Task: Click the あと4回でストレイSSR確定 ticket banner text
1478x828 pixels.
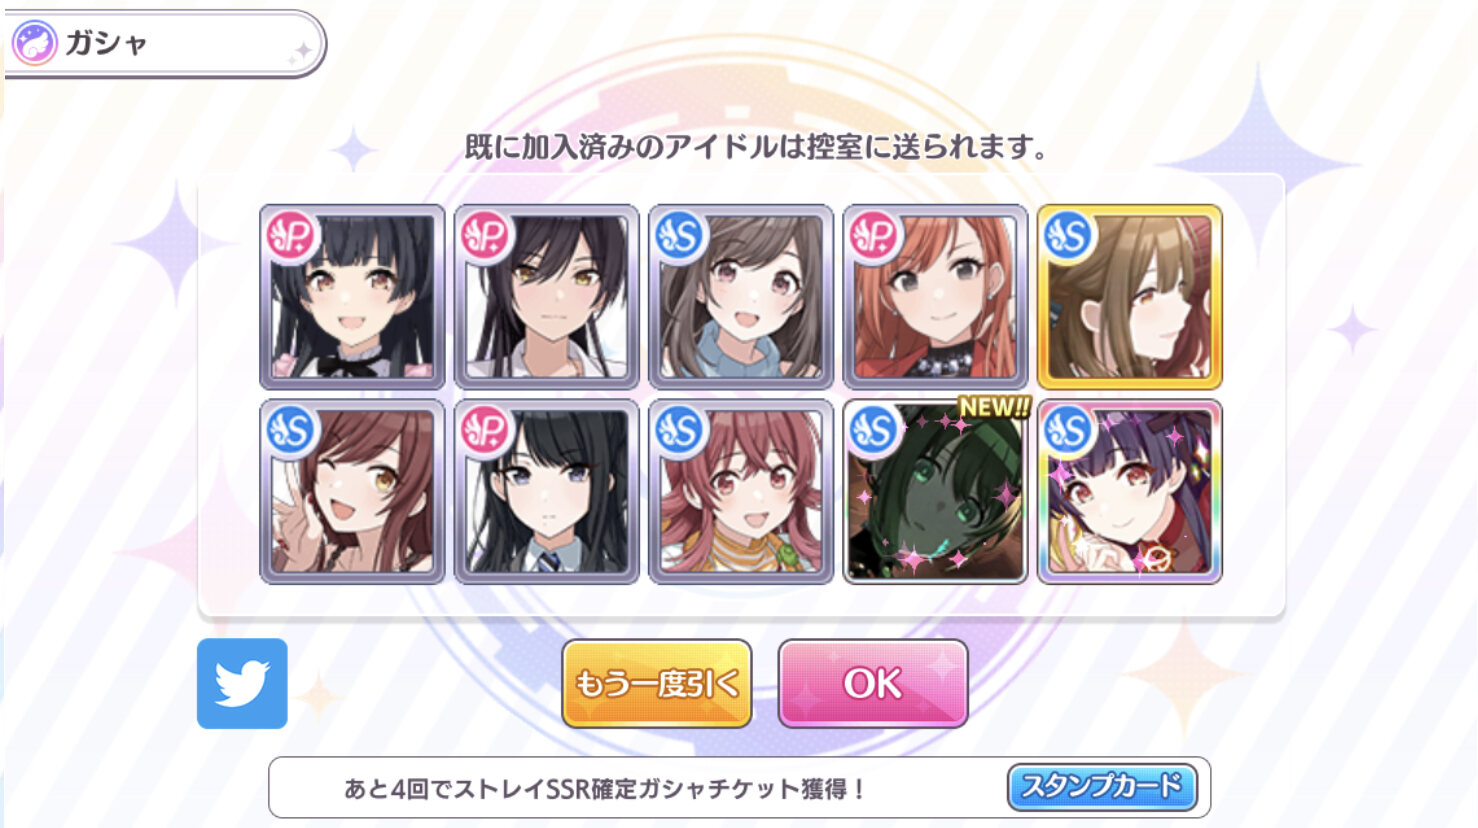Action: [605, 788]
